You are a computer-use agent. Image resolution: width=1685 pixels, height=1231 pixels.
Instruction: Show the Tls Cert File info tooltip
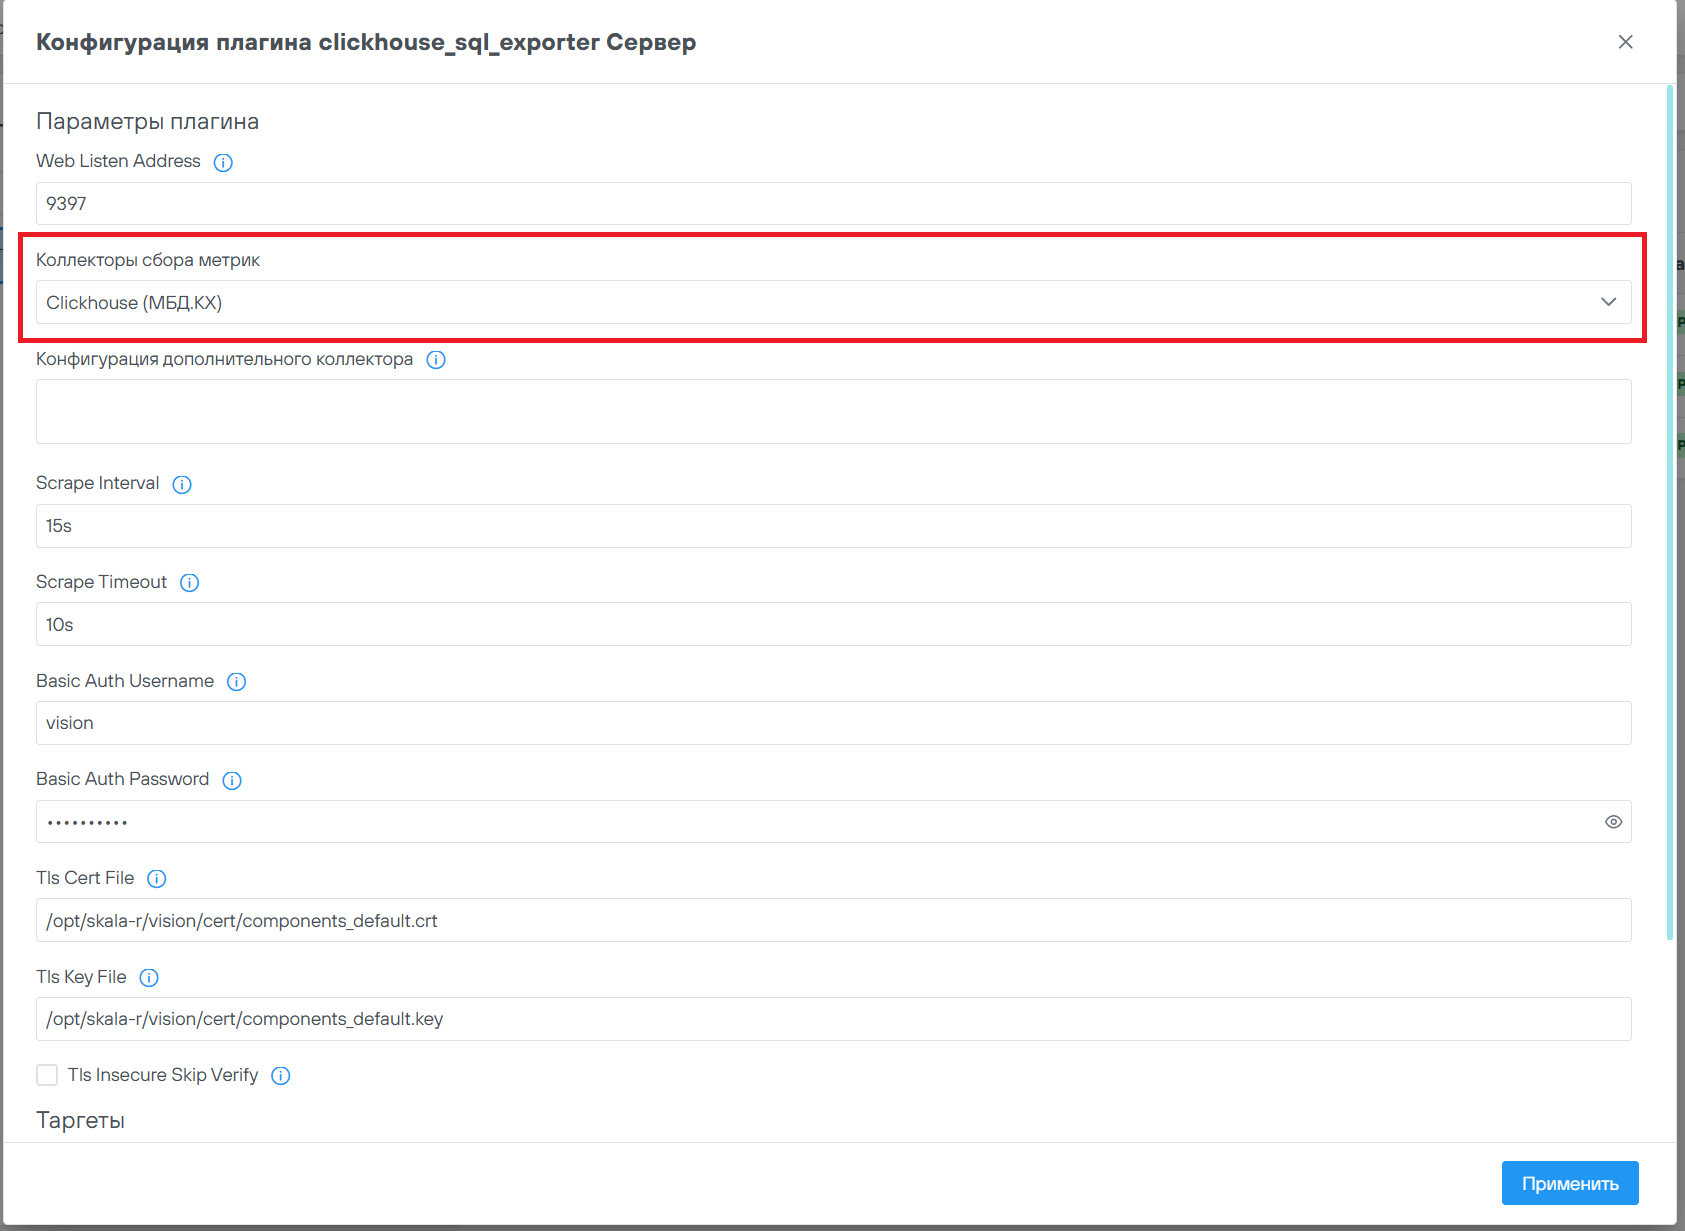pos(157,879)
